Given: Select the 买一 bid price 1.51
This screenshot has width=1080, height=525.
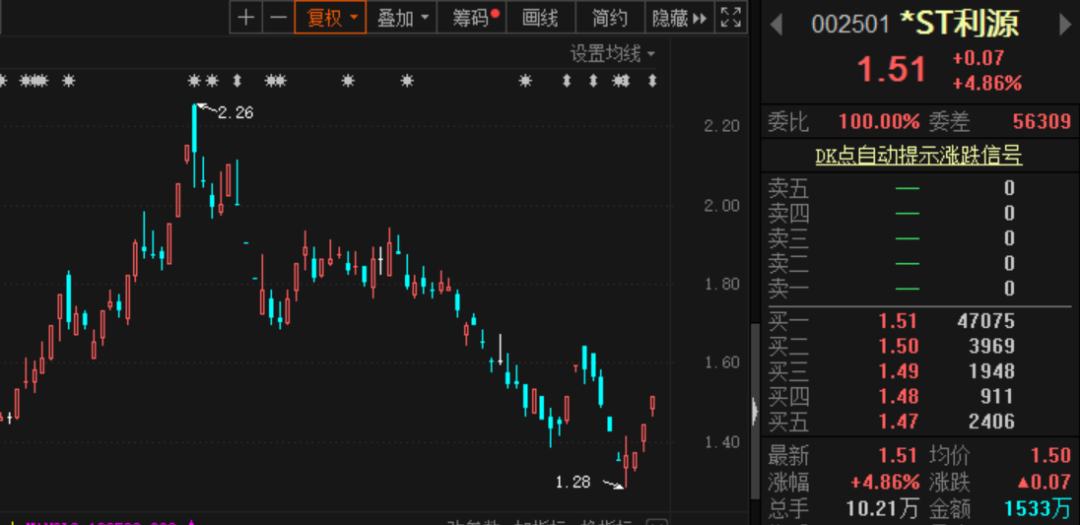Looking at the screenshot, I should click(898, 320).
